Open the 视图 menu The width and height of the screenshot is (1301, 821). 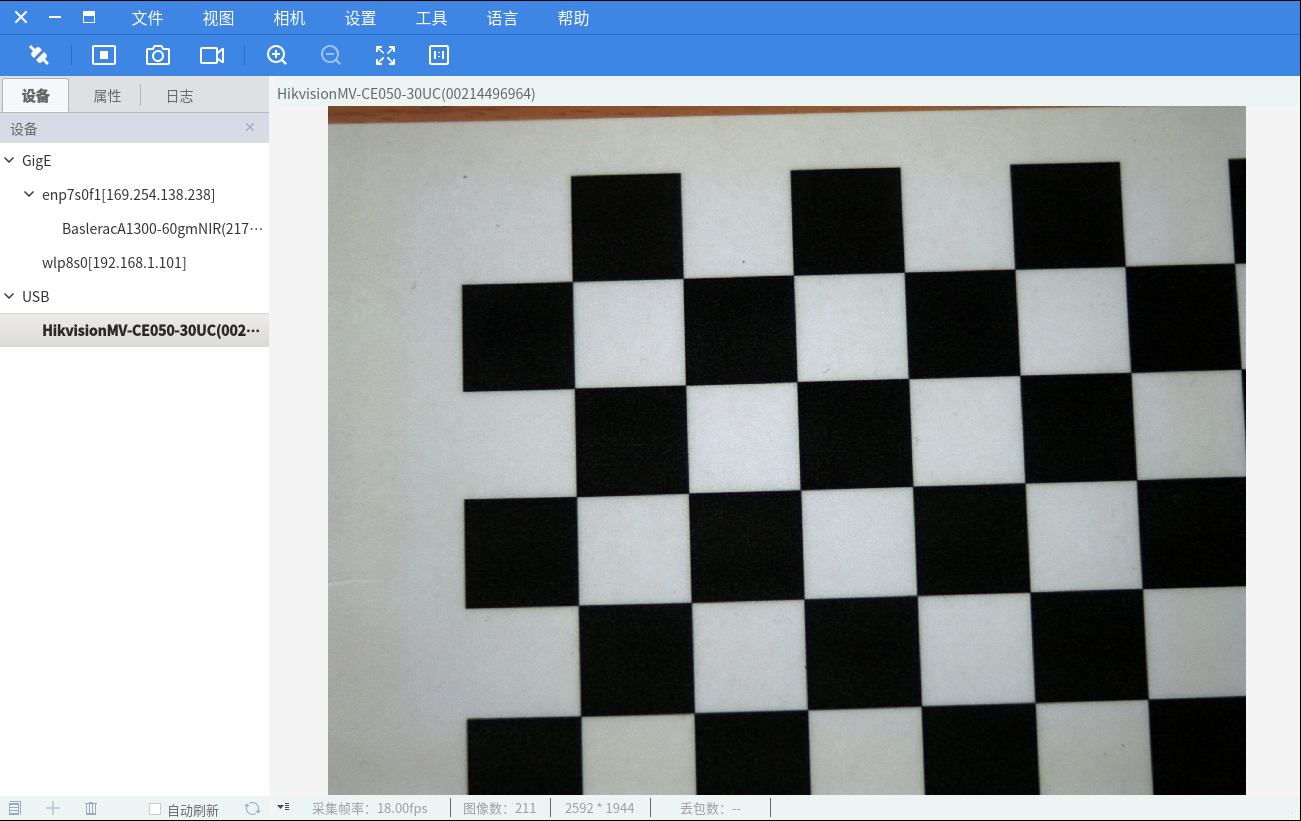tap(218, 18)
